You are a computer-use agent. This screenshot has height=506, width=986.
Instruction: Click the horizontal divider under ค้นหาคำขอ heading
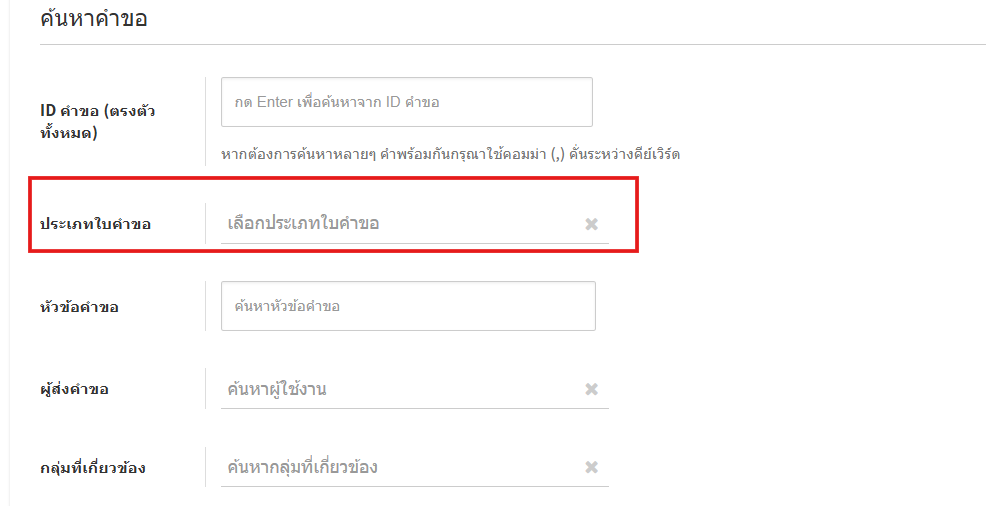pyautogui.click(x=500, y=44)
